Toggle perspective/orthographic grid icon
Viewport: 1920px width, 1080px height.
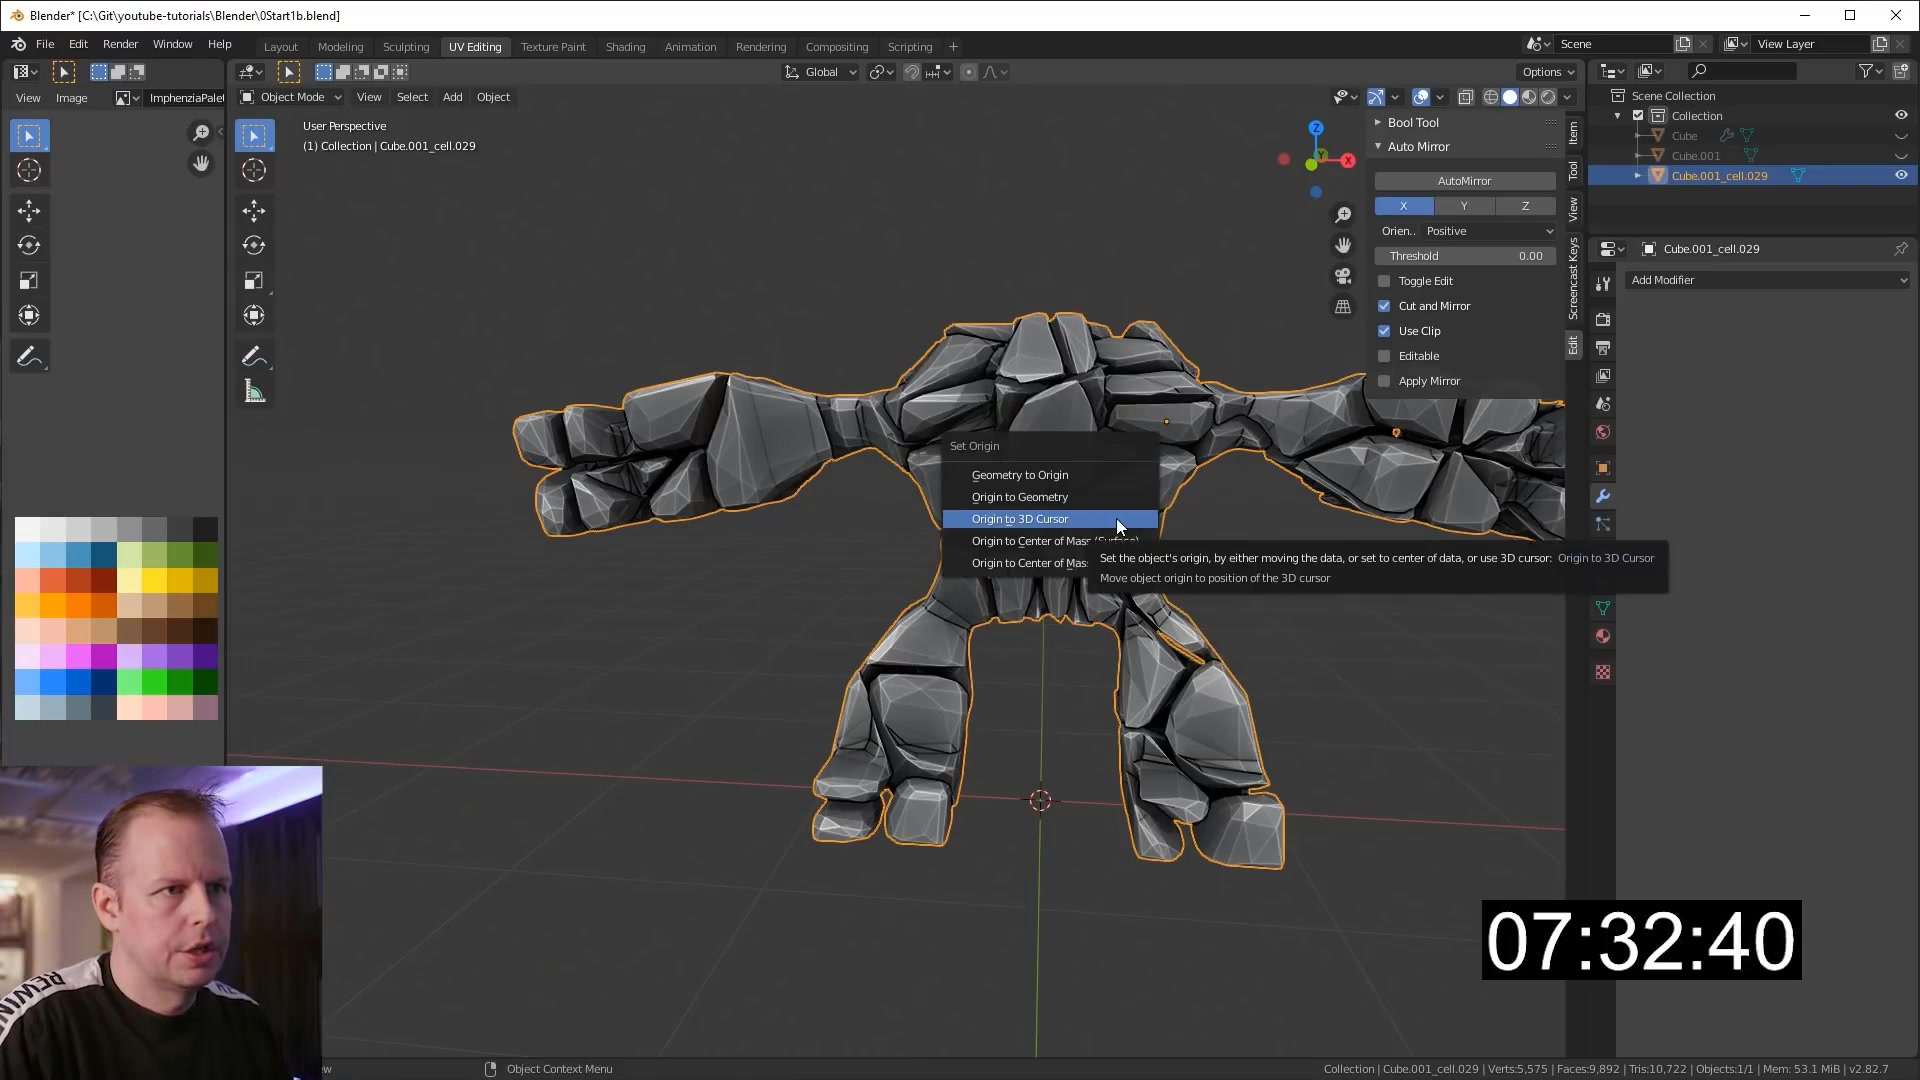1343,307
